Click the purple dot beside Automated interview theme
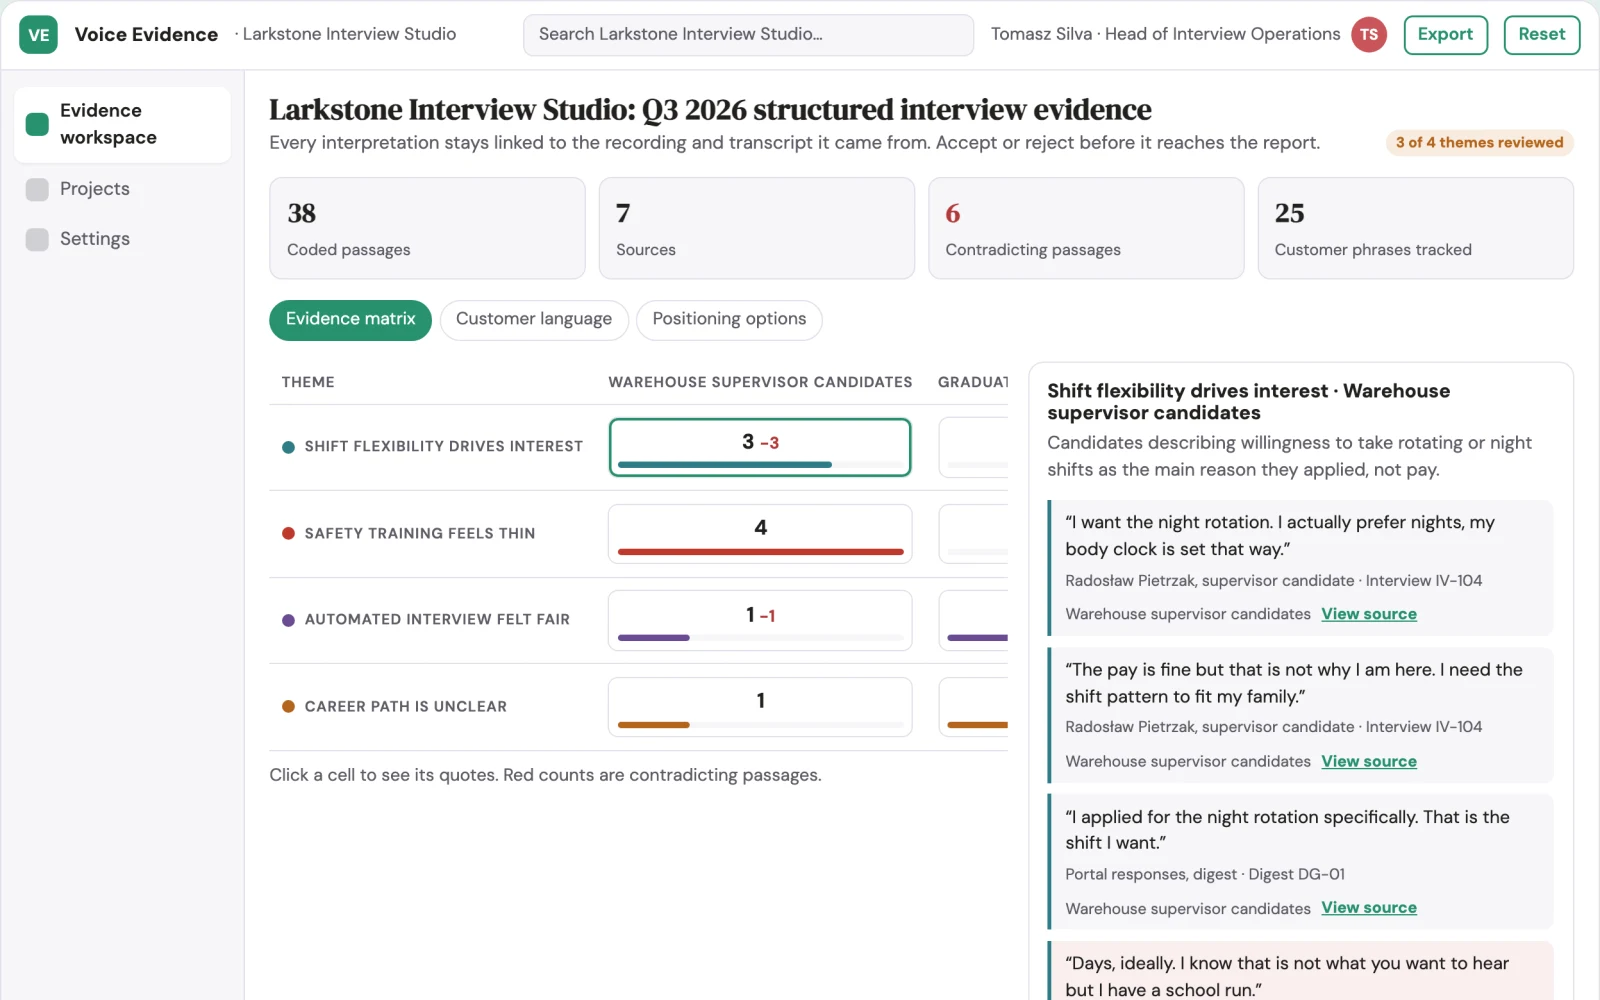 pyautogui.click(x=288, y=620)
